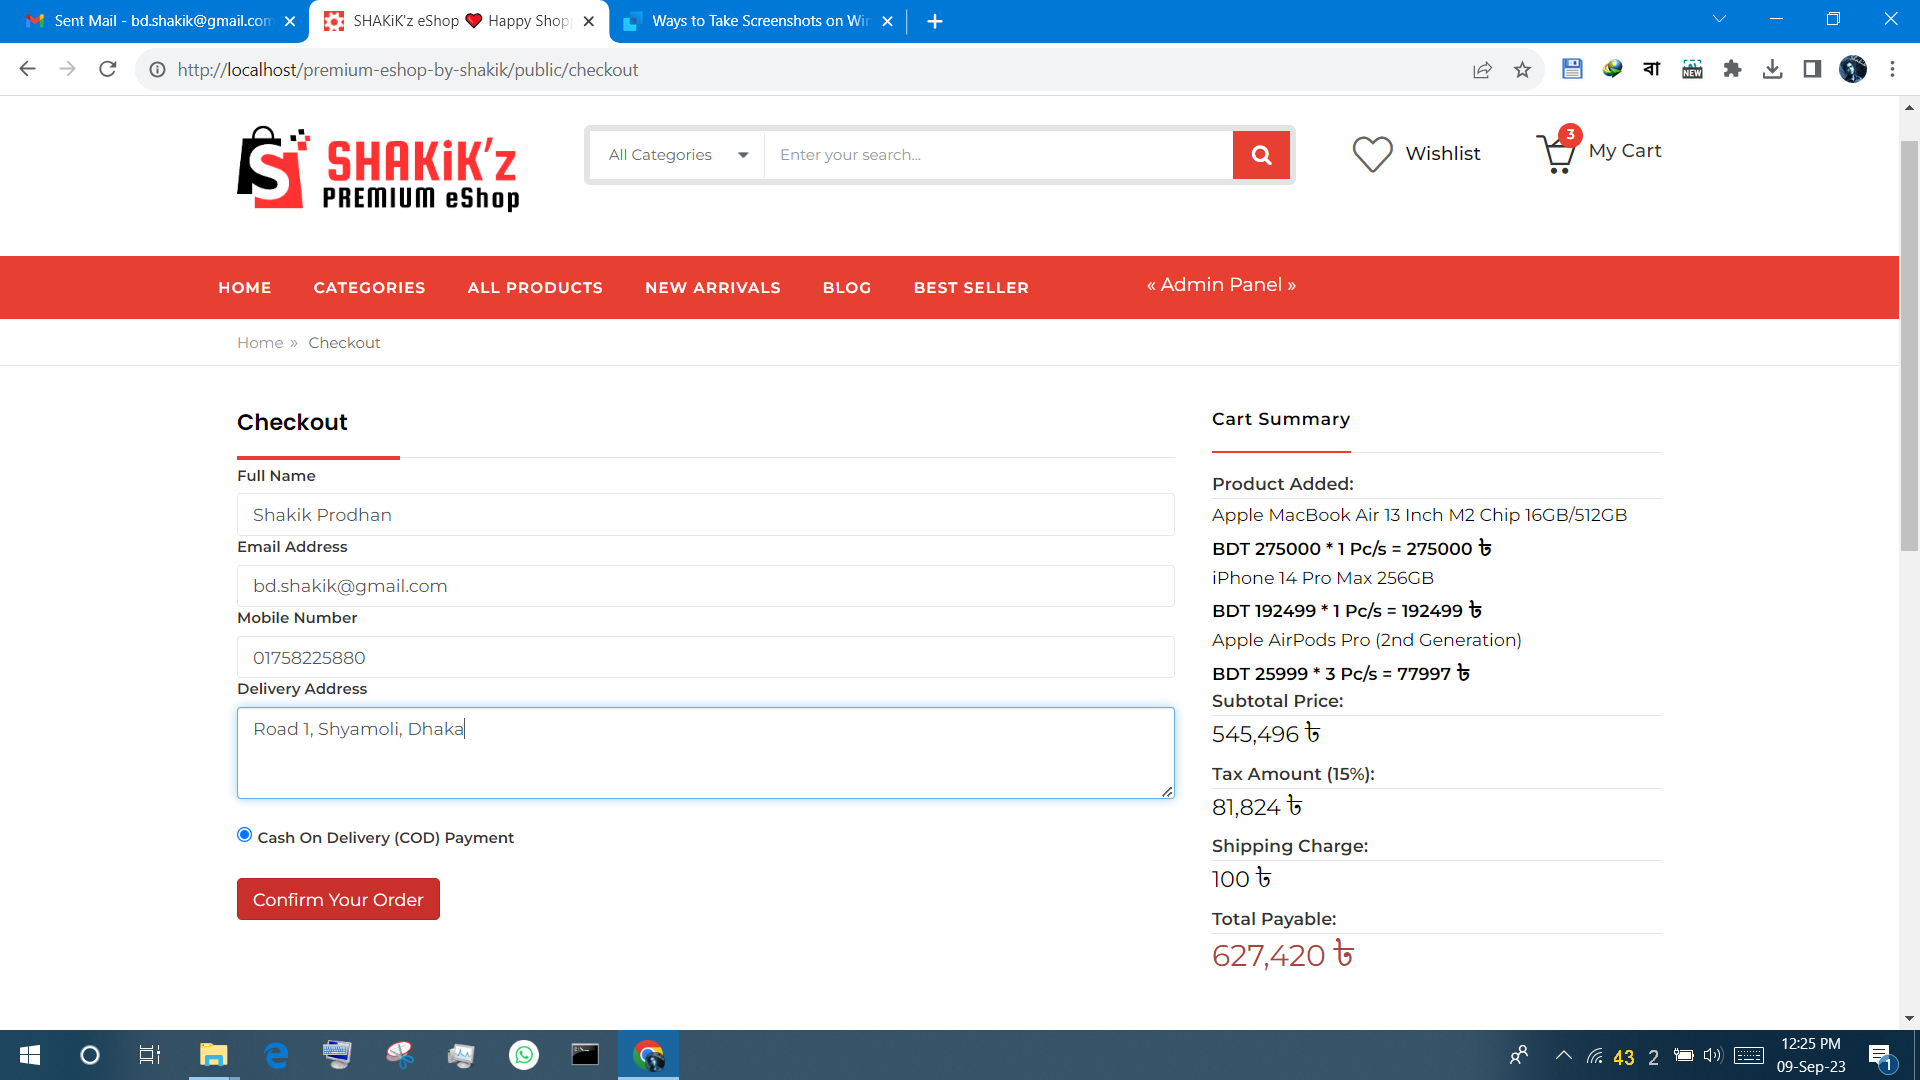The width and height of the screenshot is (1920, 1080).
Task: Click the Delivery Address textarea
Action: pos(705,753)
